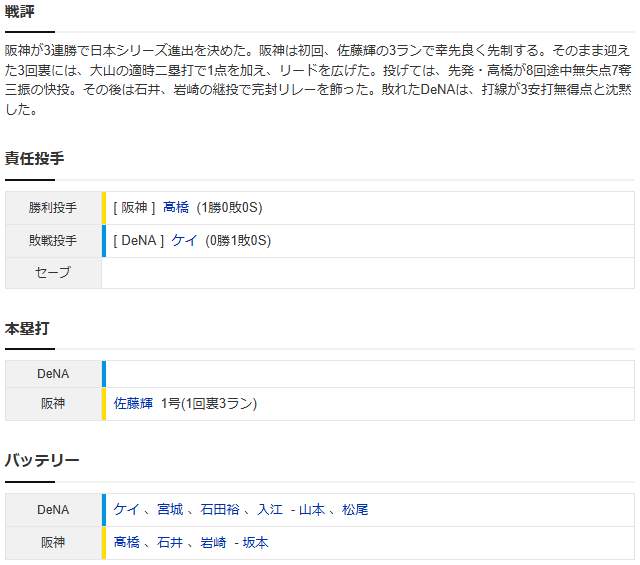This screenshot has width=640, height=565.
Task: Select the 阪神 label in the バッテリー table
Action: click(x=53, y=542)
